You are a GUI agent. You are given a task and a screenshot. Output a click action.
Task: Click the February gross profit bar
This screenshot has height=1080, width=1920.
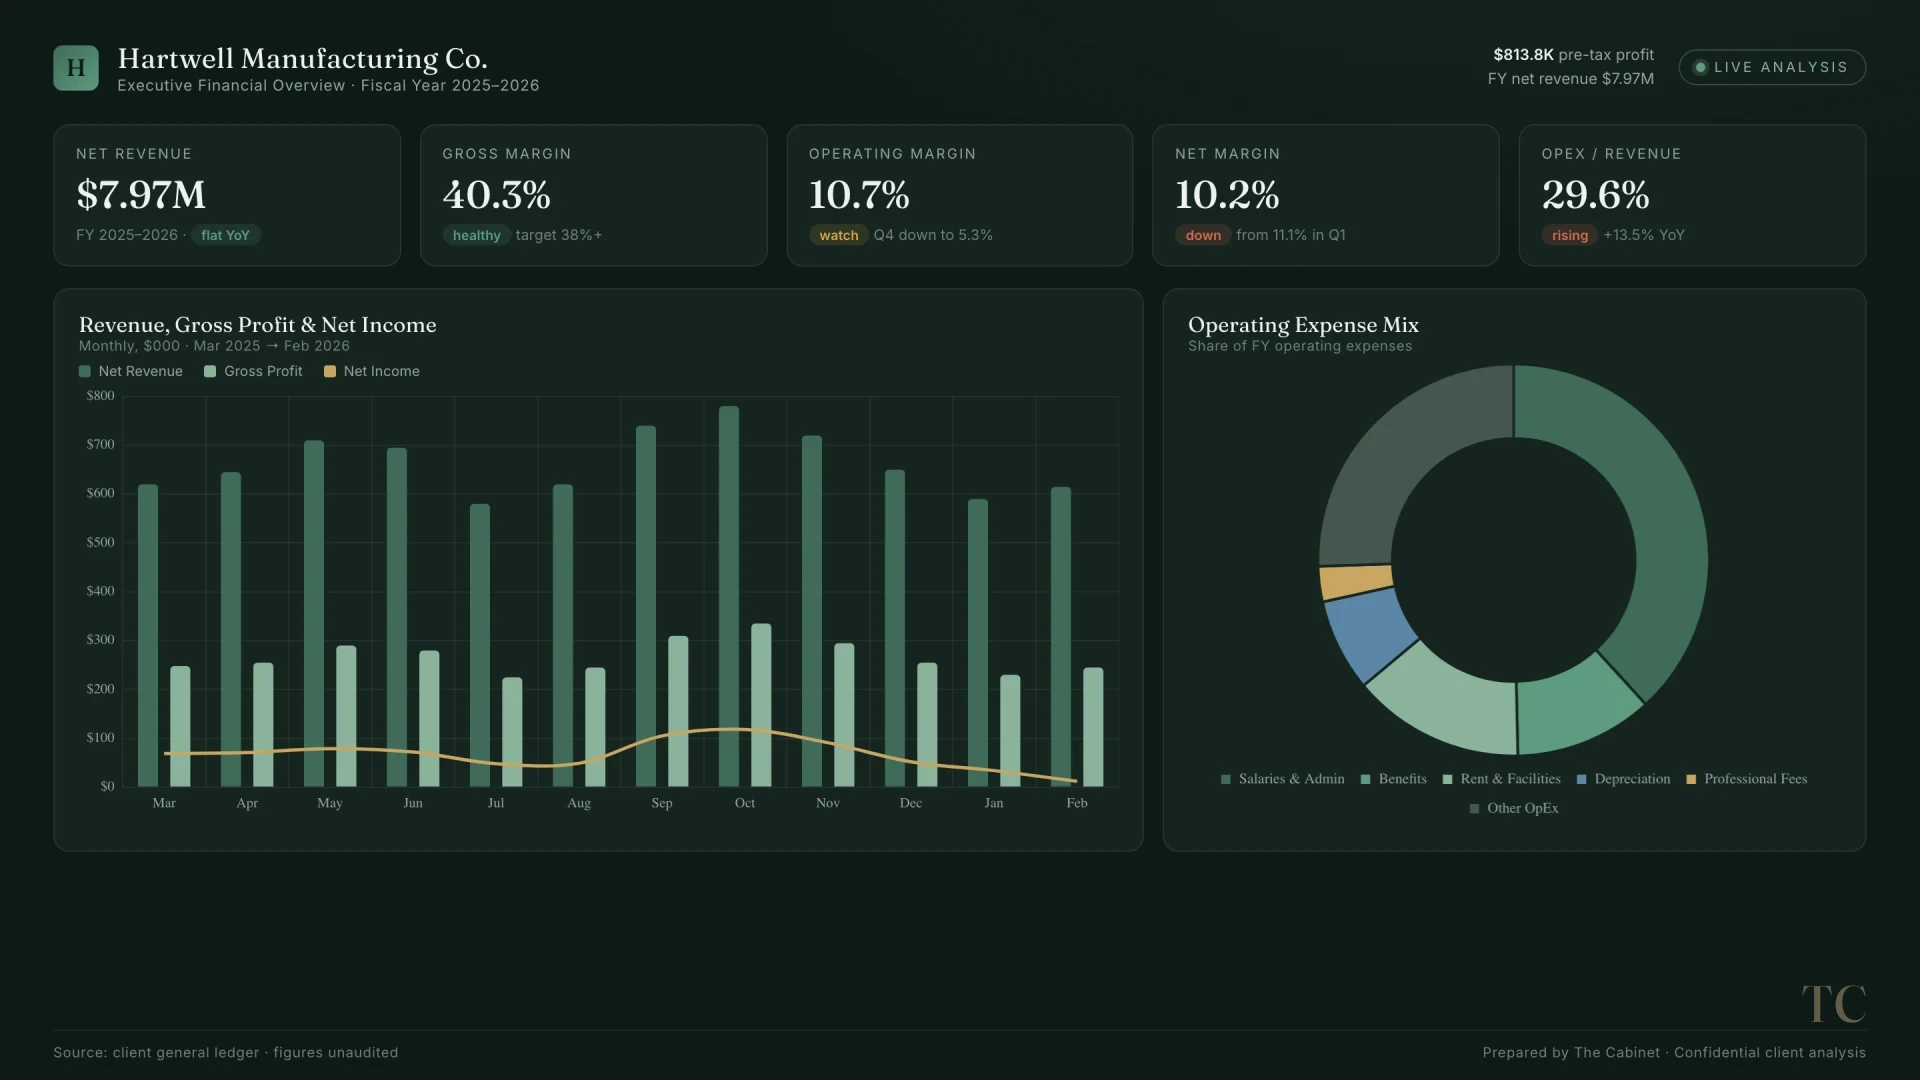(1093, 727)
